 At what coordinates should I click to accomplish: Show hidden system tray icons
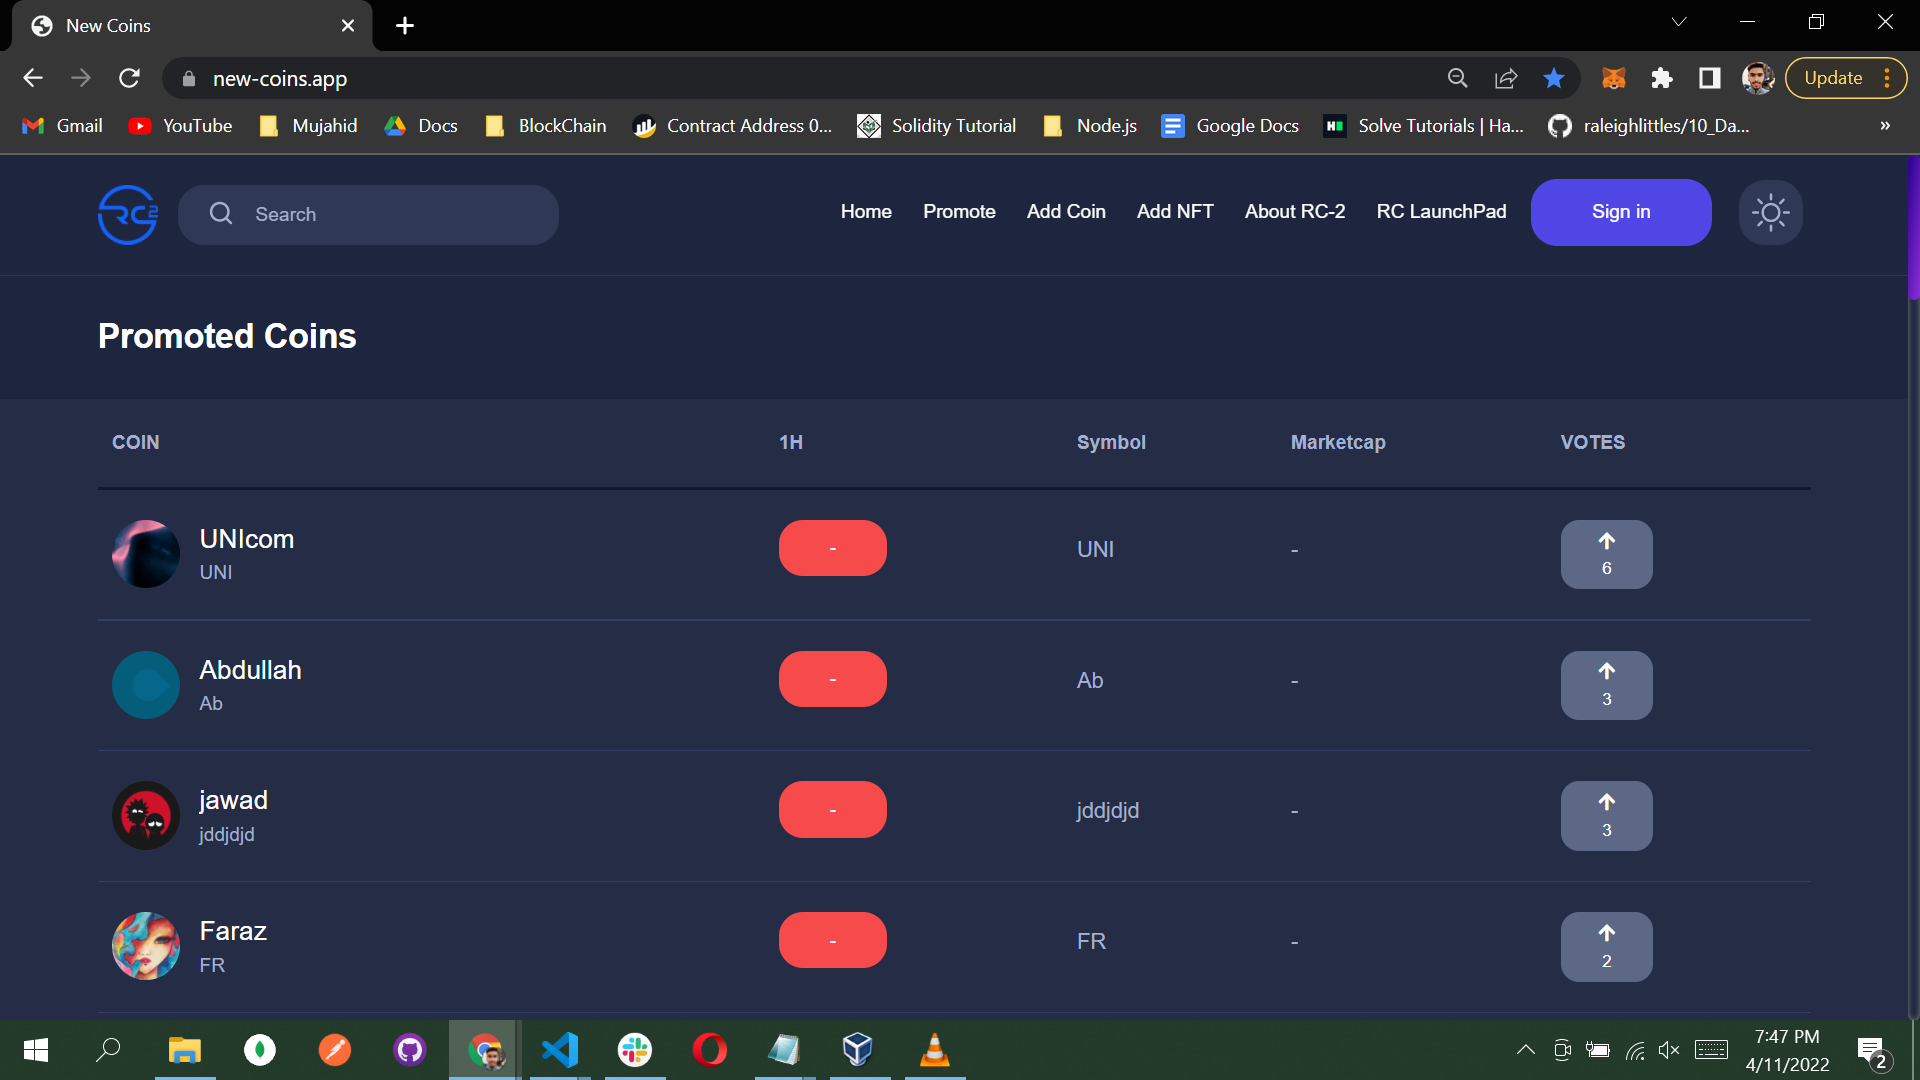[x=1525, y=1050]
